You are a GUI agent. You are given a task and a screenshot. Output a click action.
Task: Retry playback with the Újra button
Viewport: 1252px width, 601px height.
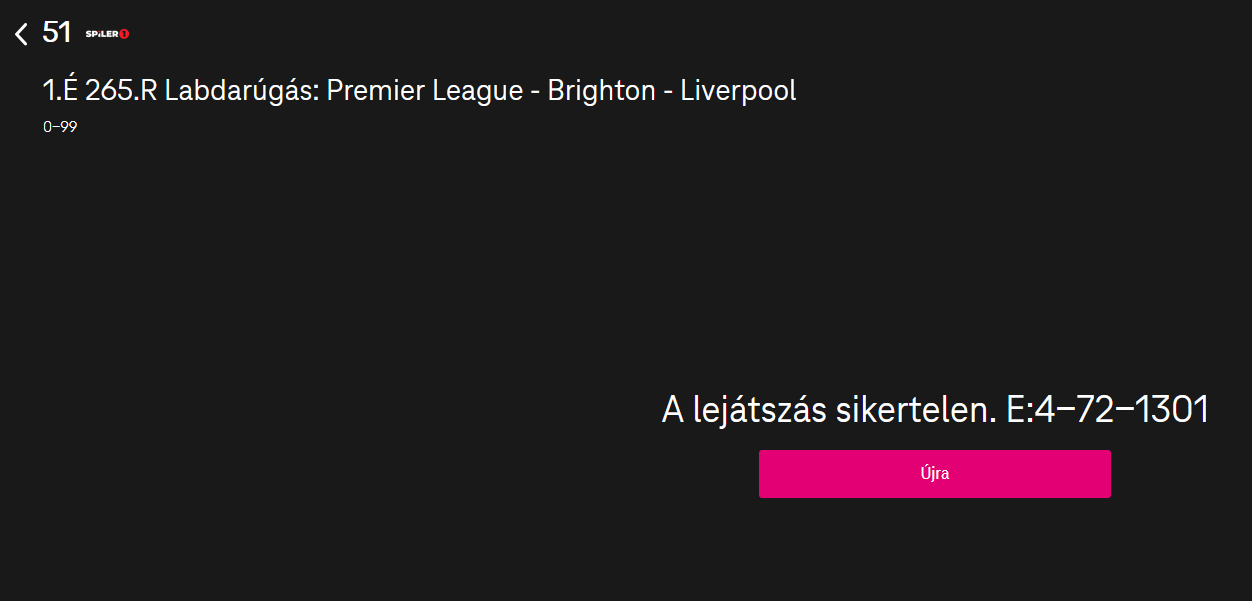point(934,474)
